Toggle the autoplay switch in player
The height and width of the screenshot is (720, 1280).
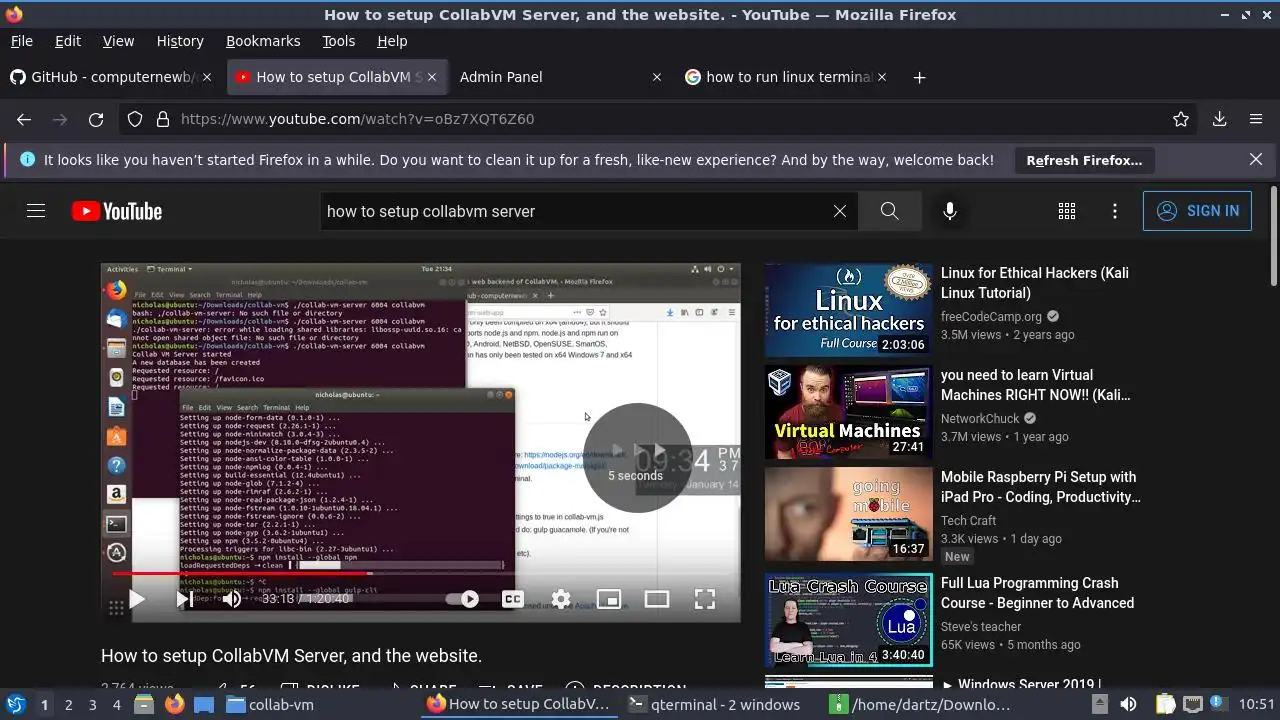pos(462,599)
